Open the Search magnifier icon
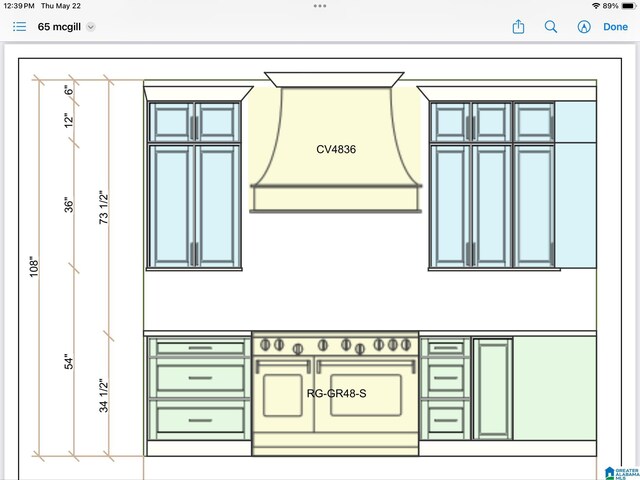 click(551, 27)
